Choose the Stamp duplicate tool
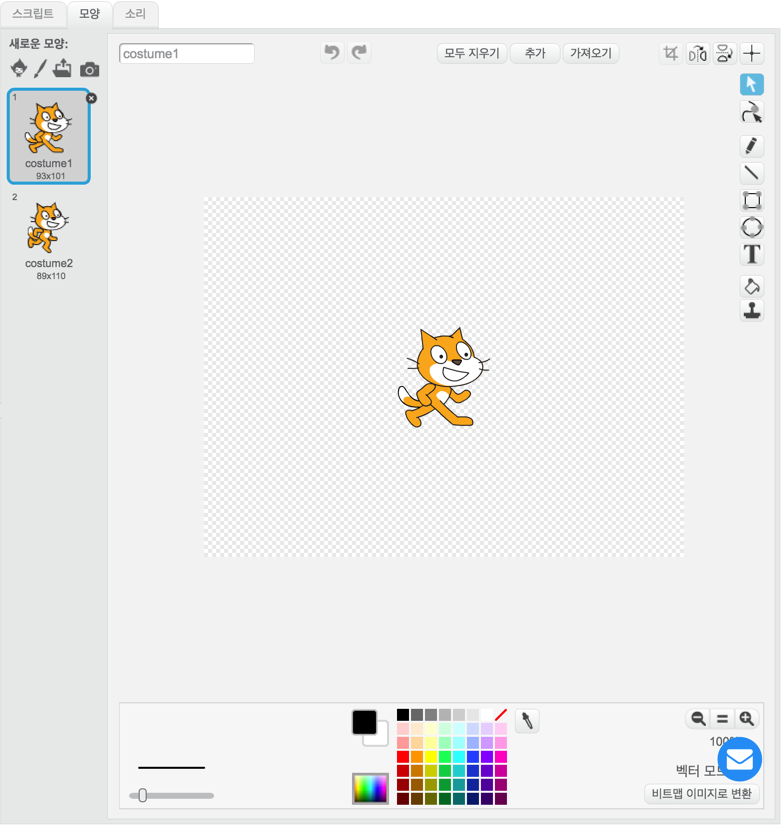 click(x=752, y=310)
